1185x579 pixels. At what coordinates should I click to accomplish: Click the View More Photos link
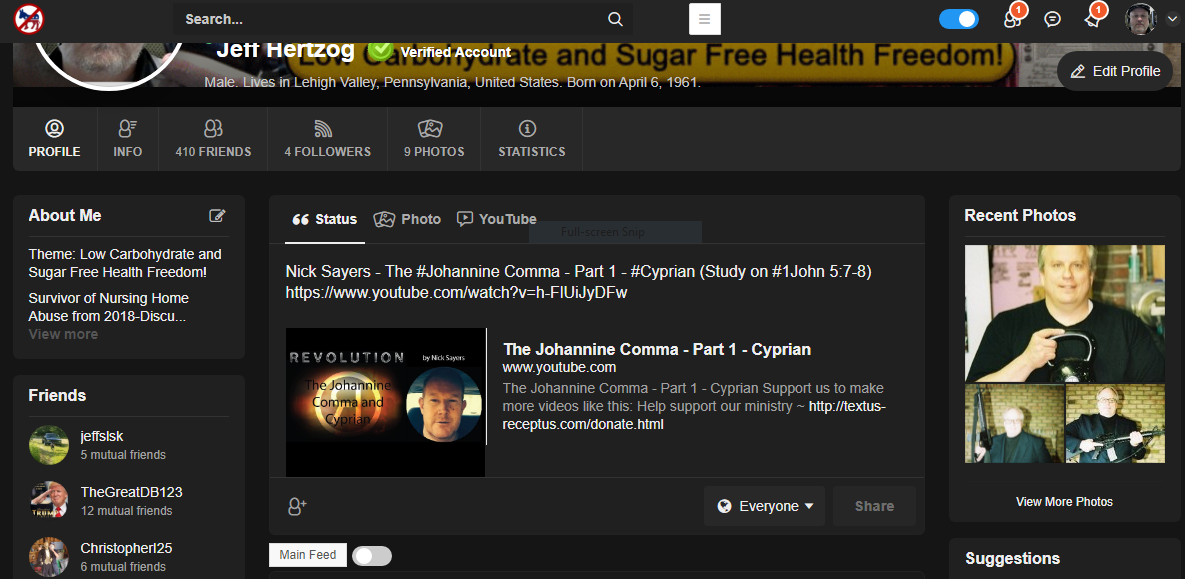(x=1064, y=502)
